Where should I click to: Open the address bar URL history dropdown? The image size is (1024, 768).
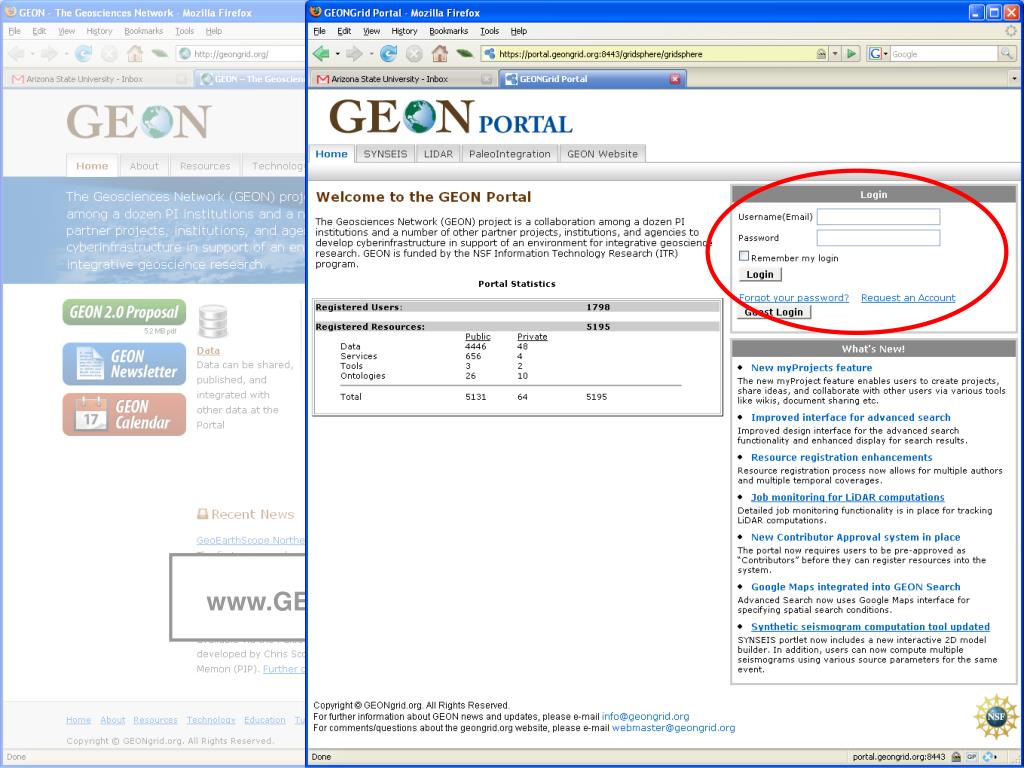point(835,54)
